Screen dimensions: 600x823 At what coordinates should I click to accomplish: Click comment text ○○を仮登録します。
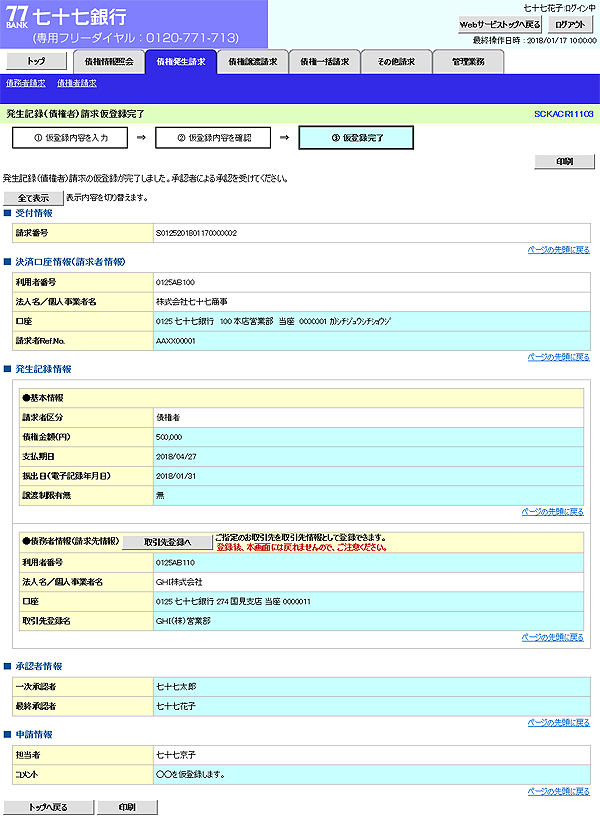point(191,775)
